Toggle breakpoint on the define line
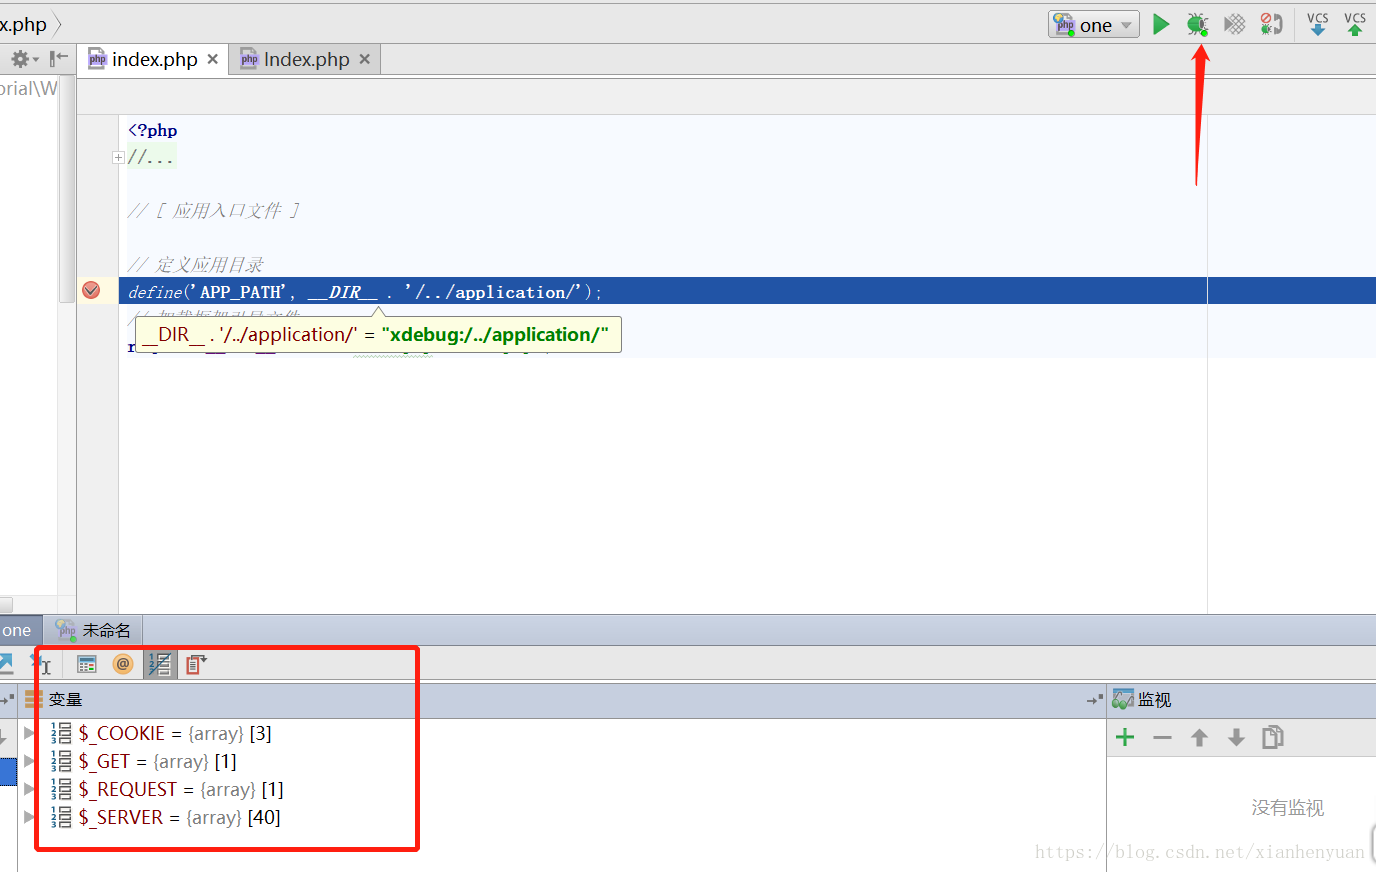The height and width of the screenshot is (872, 1376). pos(91,290)
